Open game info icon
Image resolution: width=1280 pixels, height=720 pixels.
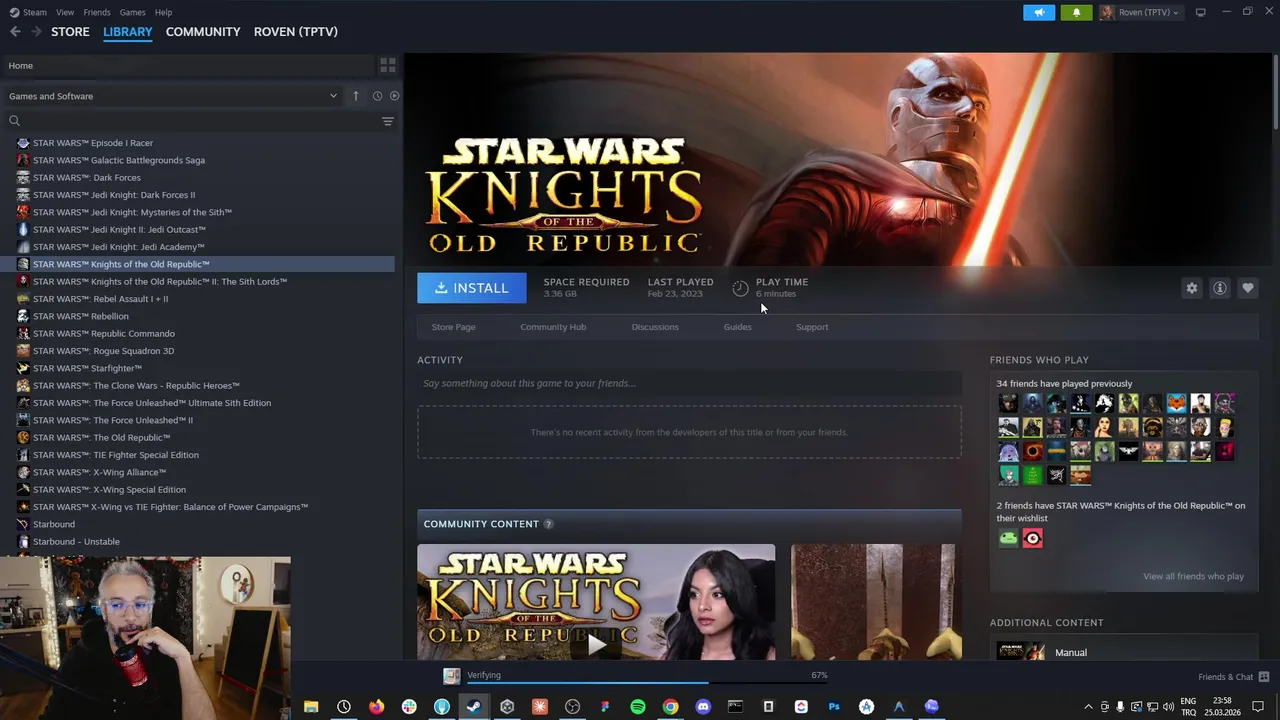click(x=1220, y=288)
